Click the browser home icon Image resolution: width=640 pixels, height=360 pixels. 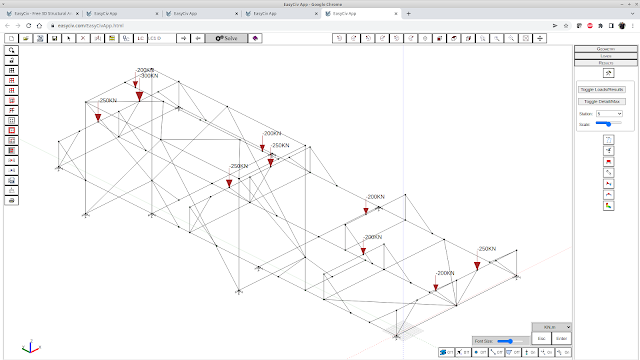39,26
